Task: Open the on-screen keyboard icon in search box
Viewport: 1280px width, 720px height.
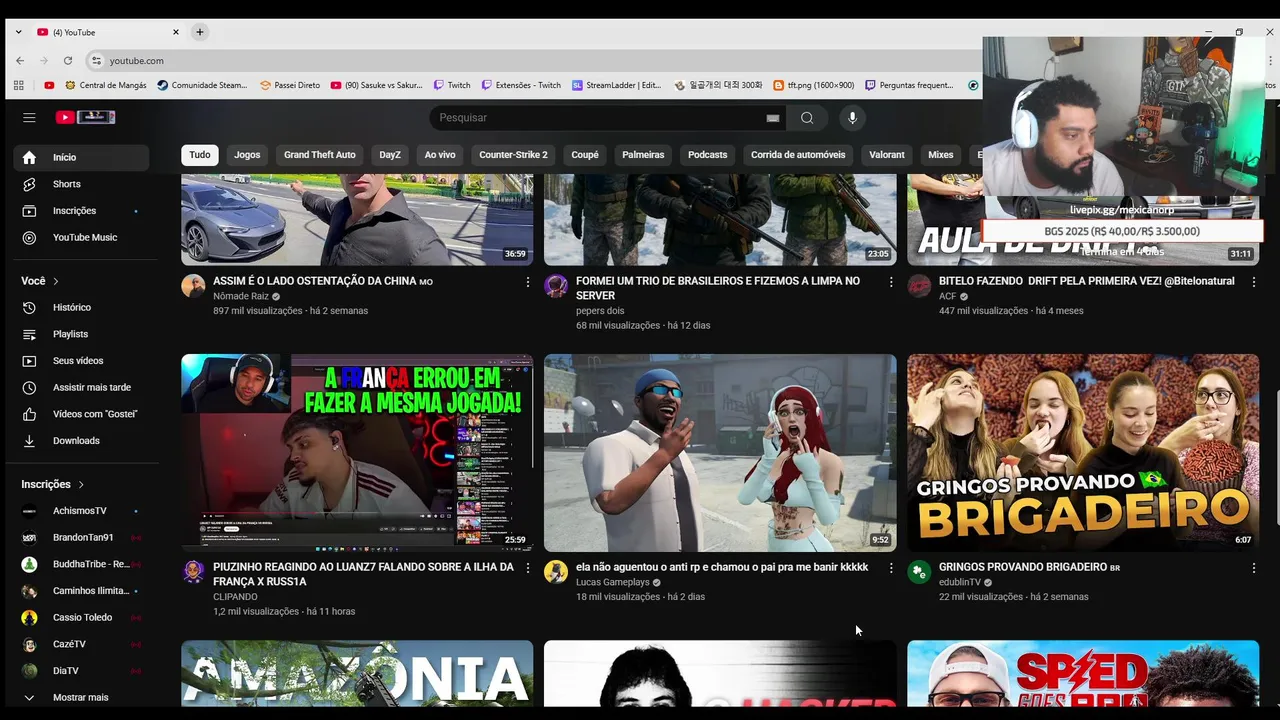Action: pyautogui.click(x=773, y=118)
